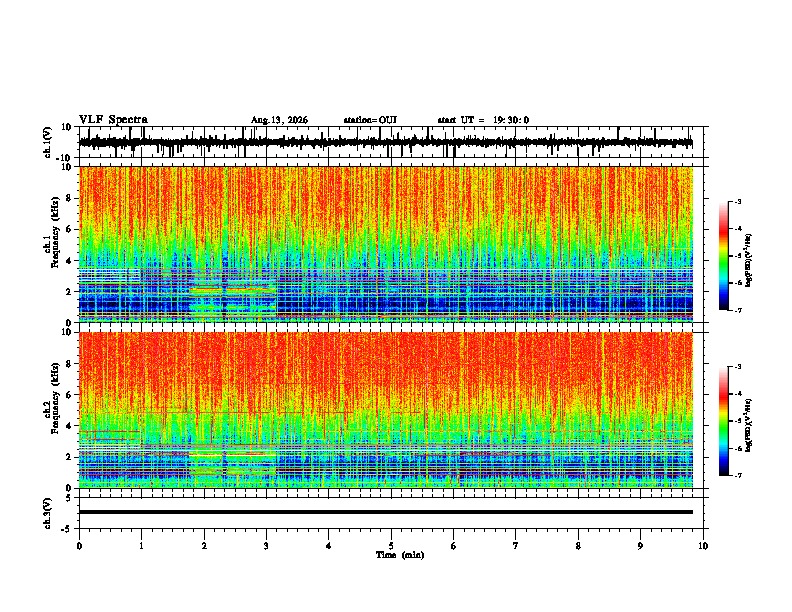Click the "8" kHz tick on ch.2 frequency axis
Viewport: 792px width, 612px height.
click(x=69, y=364)
